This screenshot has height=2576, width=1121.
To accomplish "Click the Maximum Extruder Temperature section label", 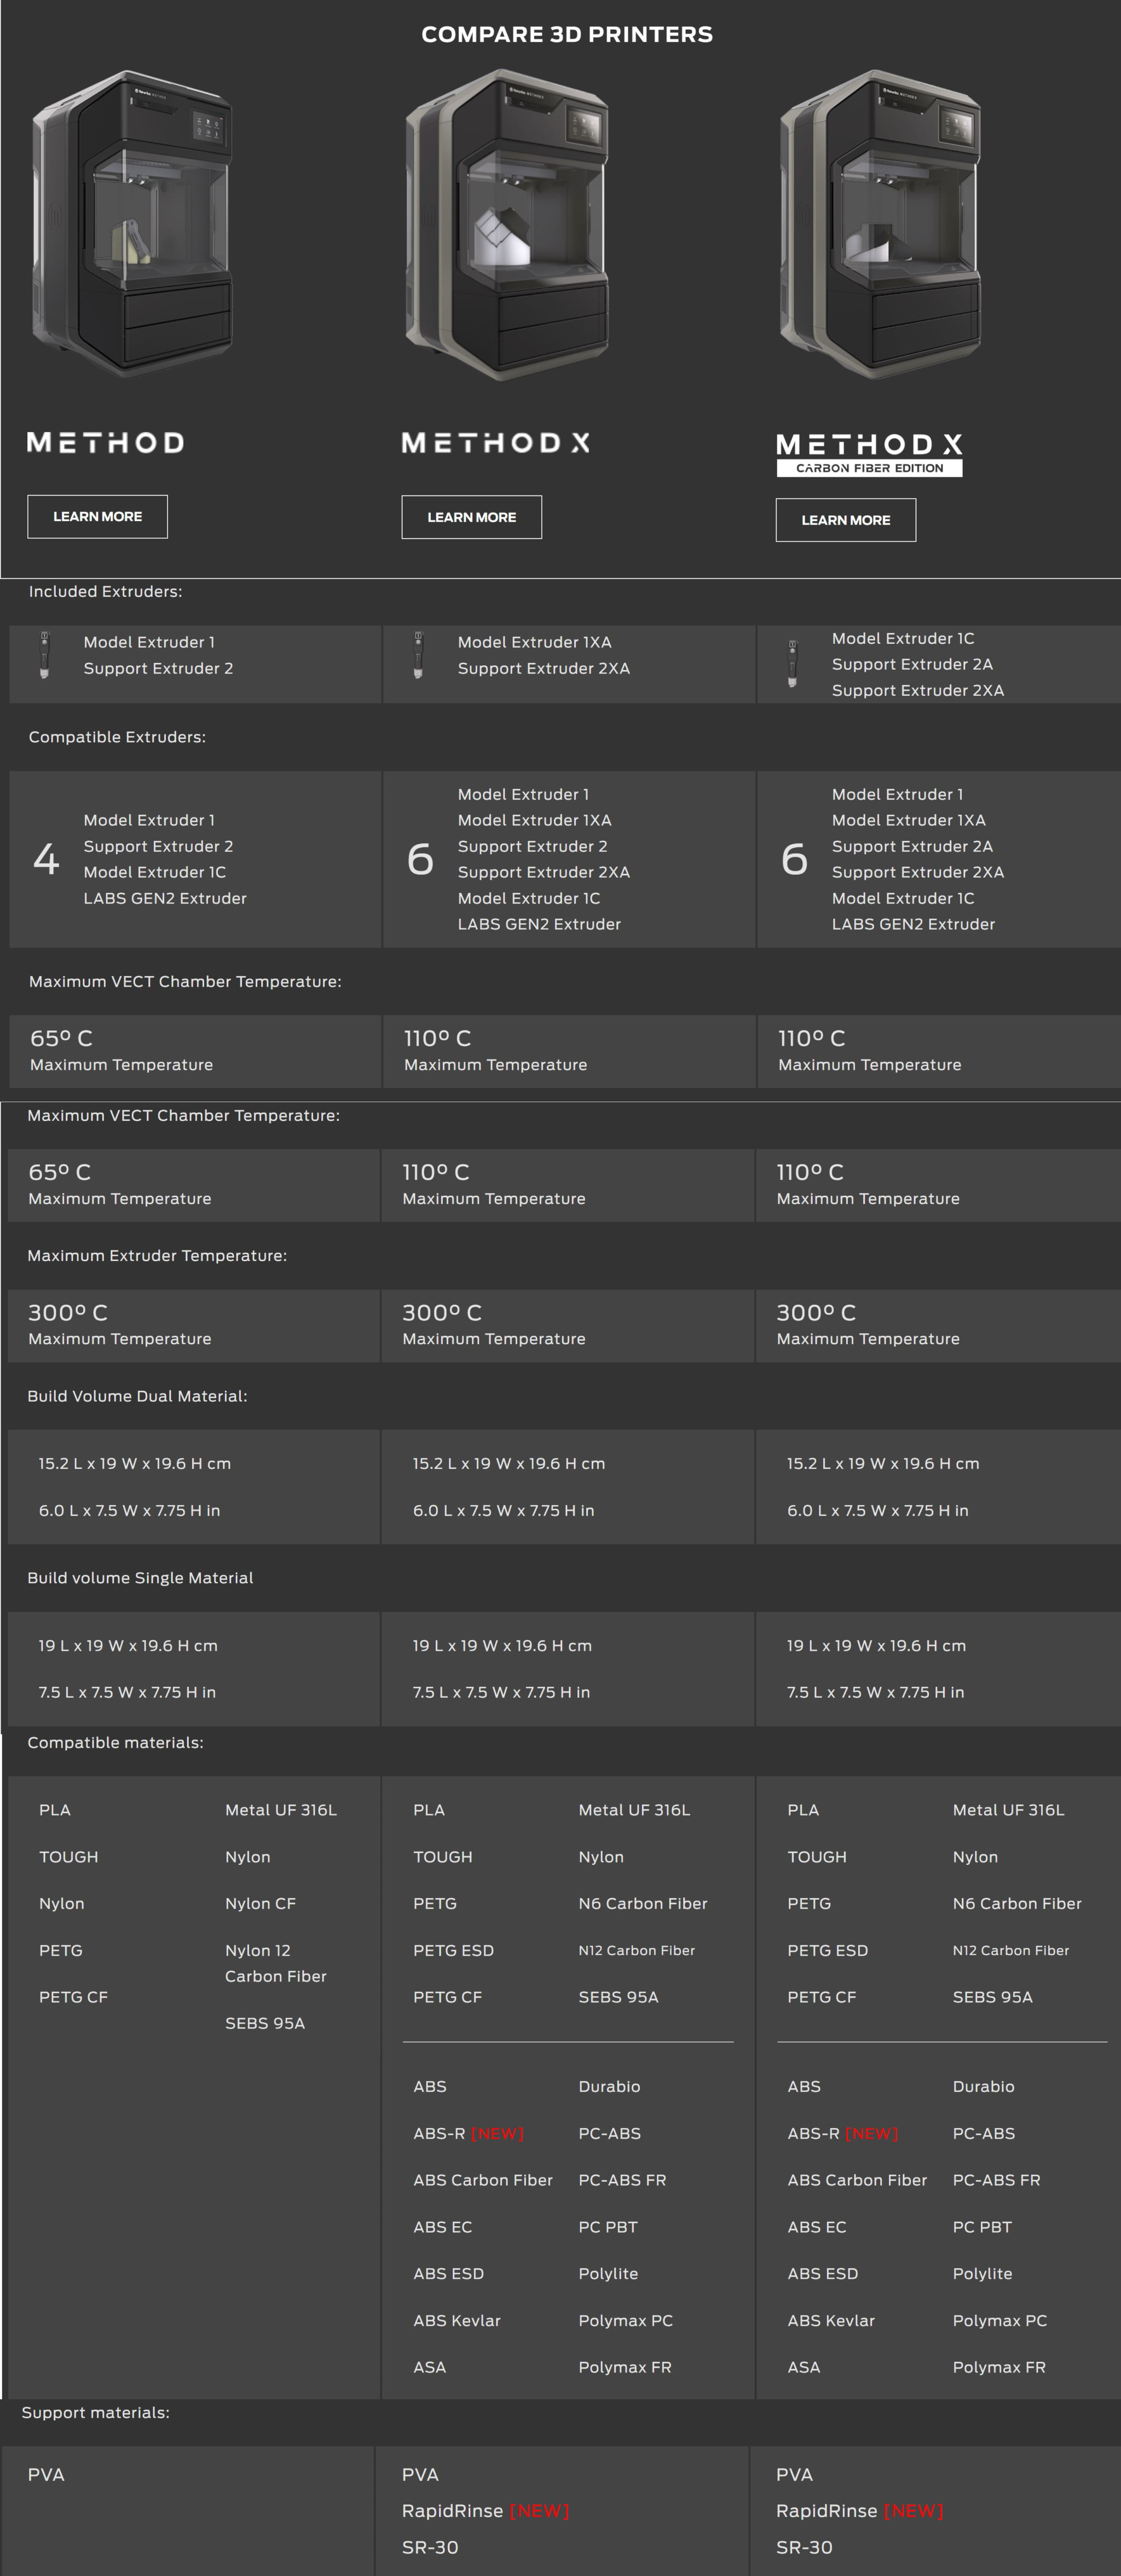I will point(157,1255).
